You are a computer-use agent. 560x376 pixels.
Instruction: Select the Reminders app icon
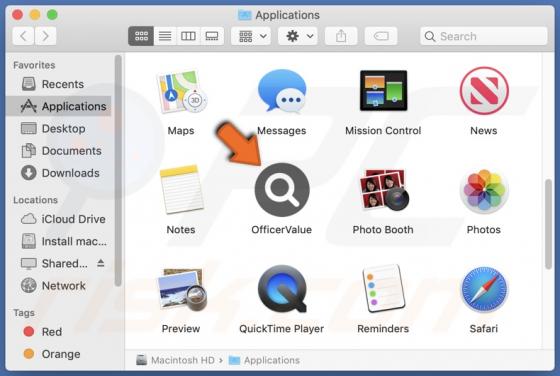pos(383,288)
